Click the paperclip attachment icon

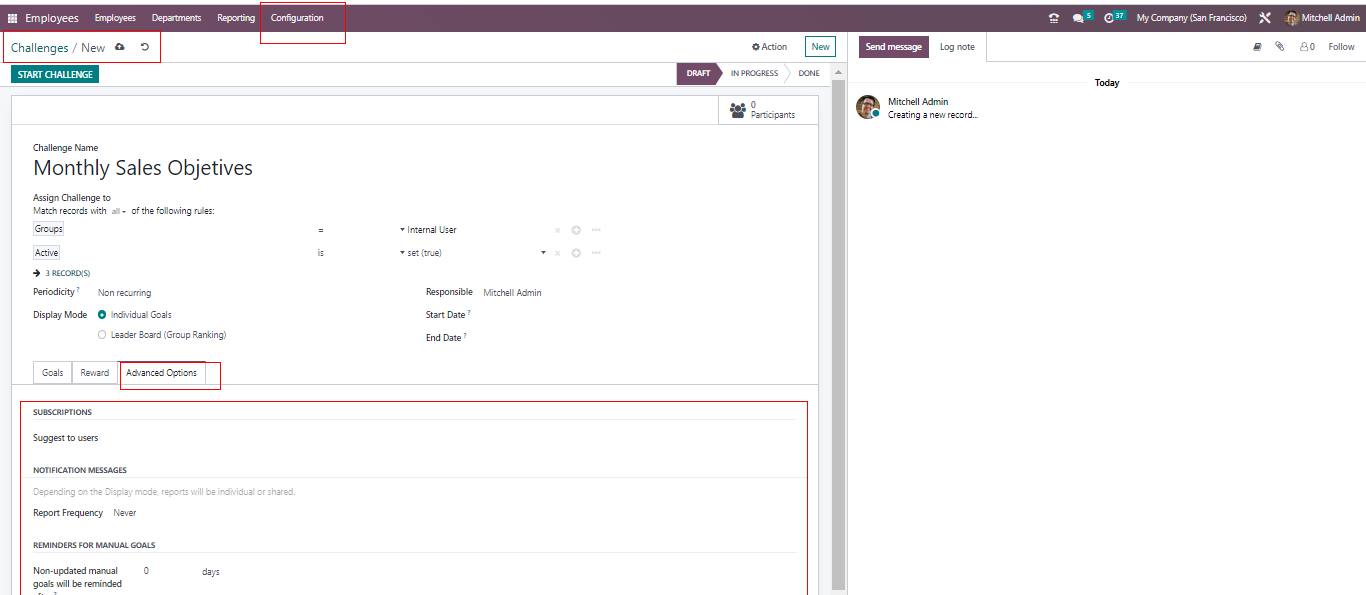(x=1279, y=47)
